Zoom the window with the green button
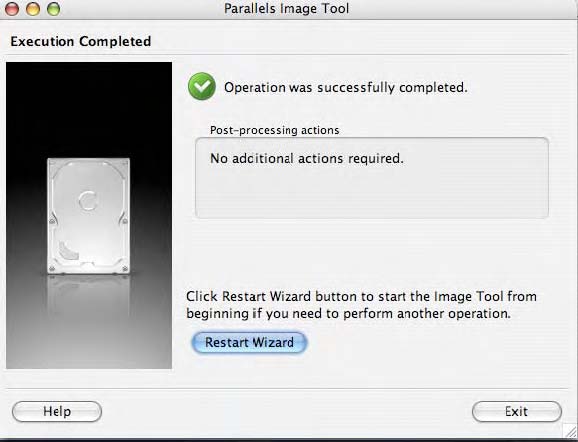 (53, 9)
